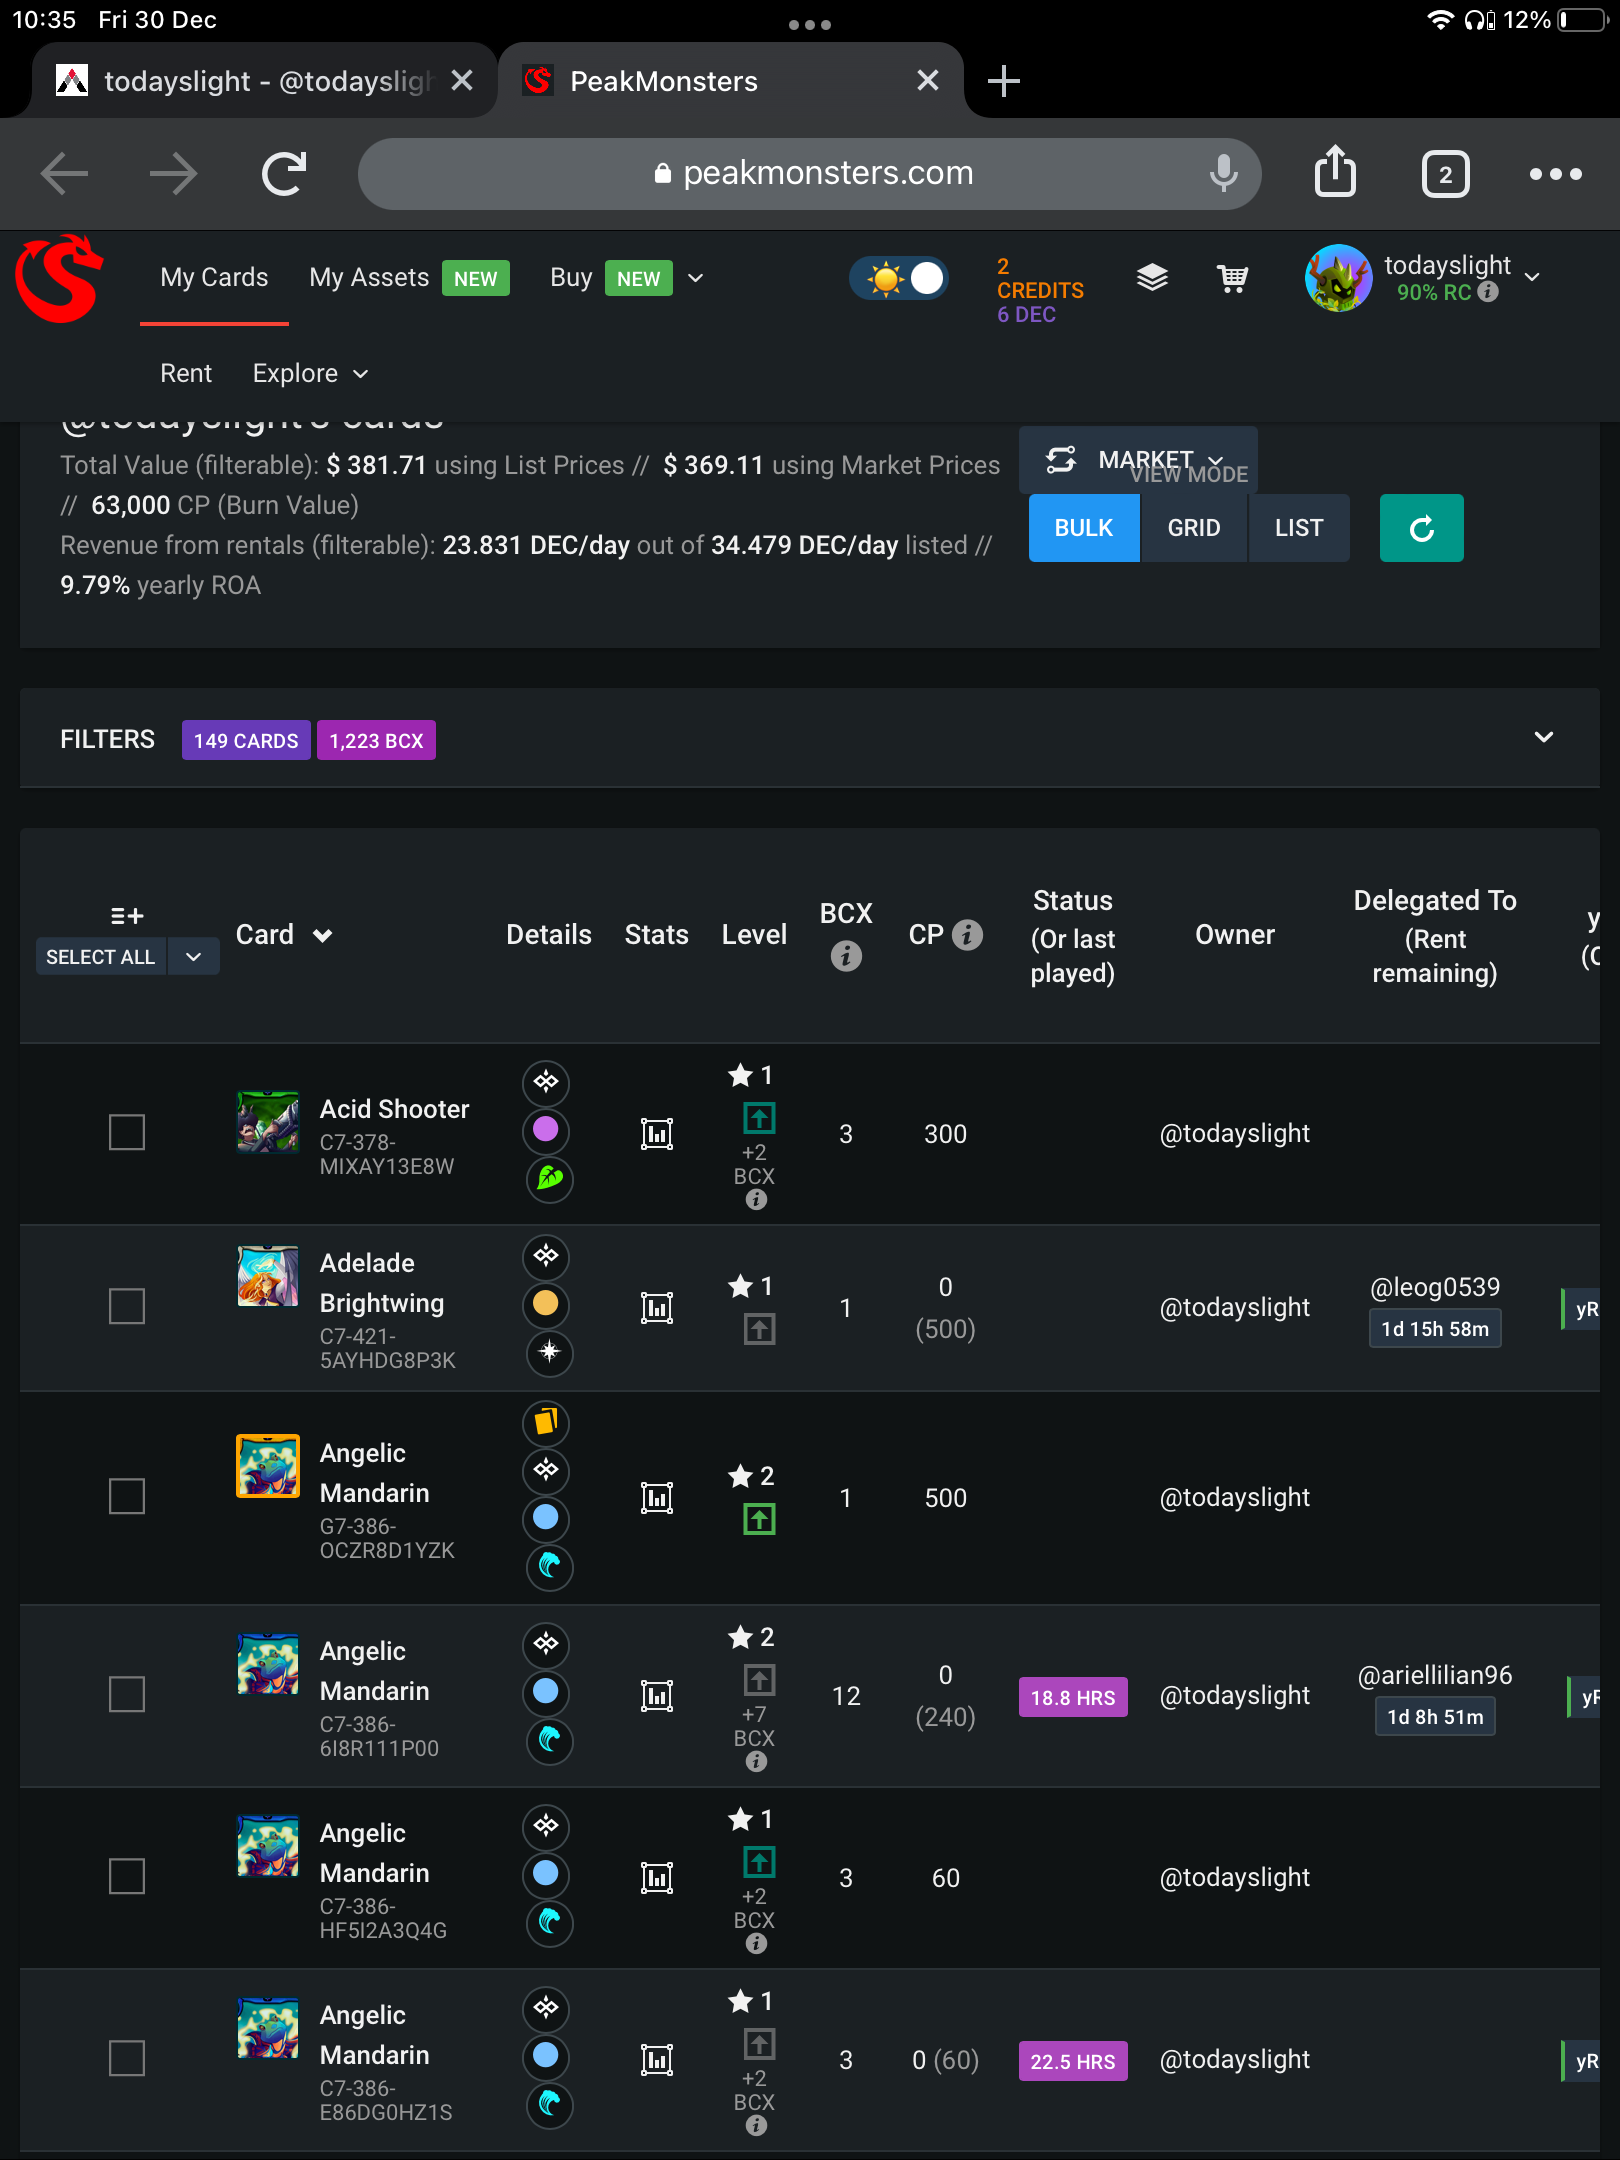
Task: Click the blue rarity circle on Angelic Mandarin G7-386
Action: tap(546, 1517)
